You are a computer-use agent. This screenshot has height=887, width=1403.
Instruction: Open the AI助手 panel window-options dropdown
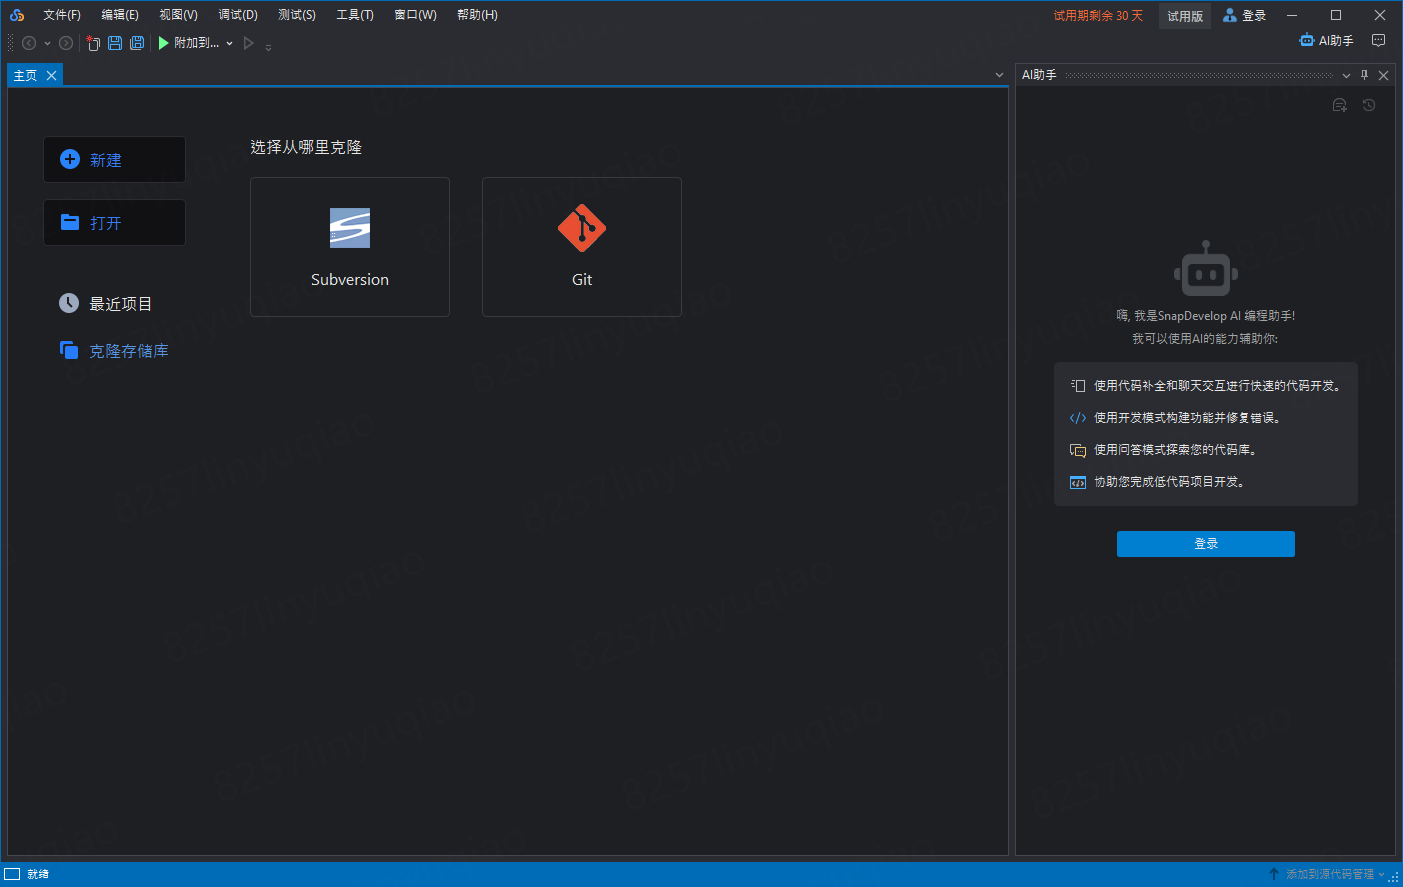click(1346, 75)
